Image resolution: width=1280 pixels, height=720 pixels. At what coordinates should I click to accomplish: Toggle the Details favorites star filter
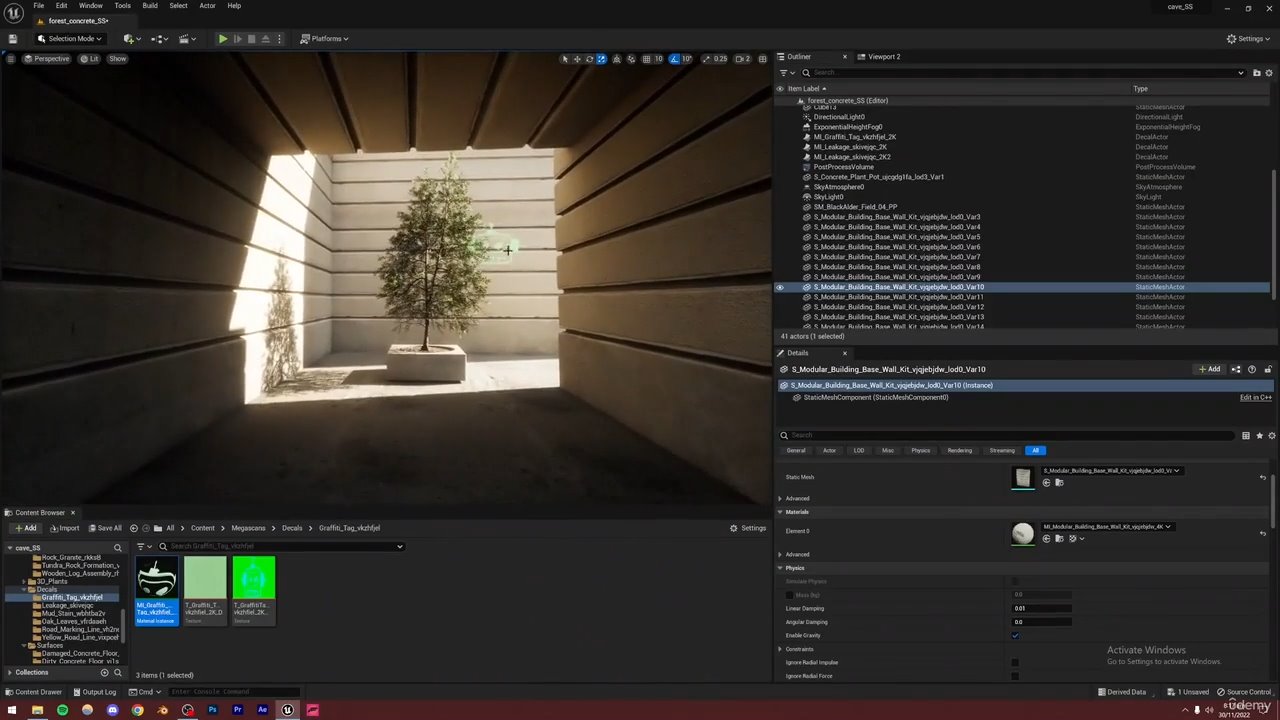coord(1260,436)
